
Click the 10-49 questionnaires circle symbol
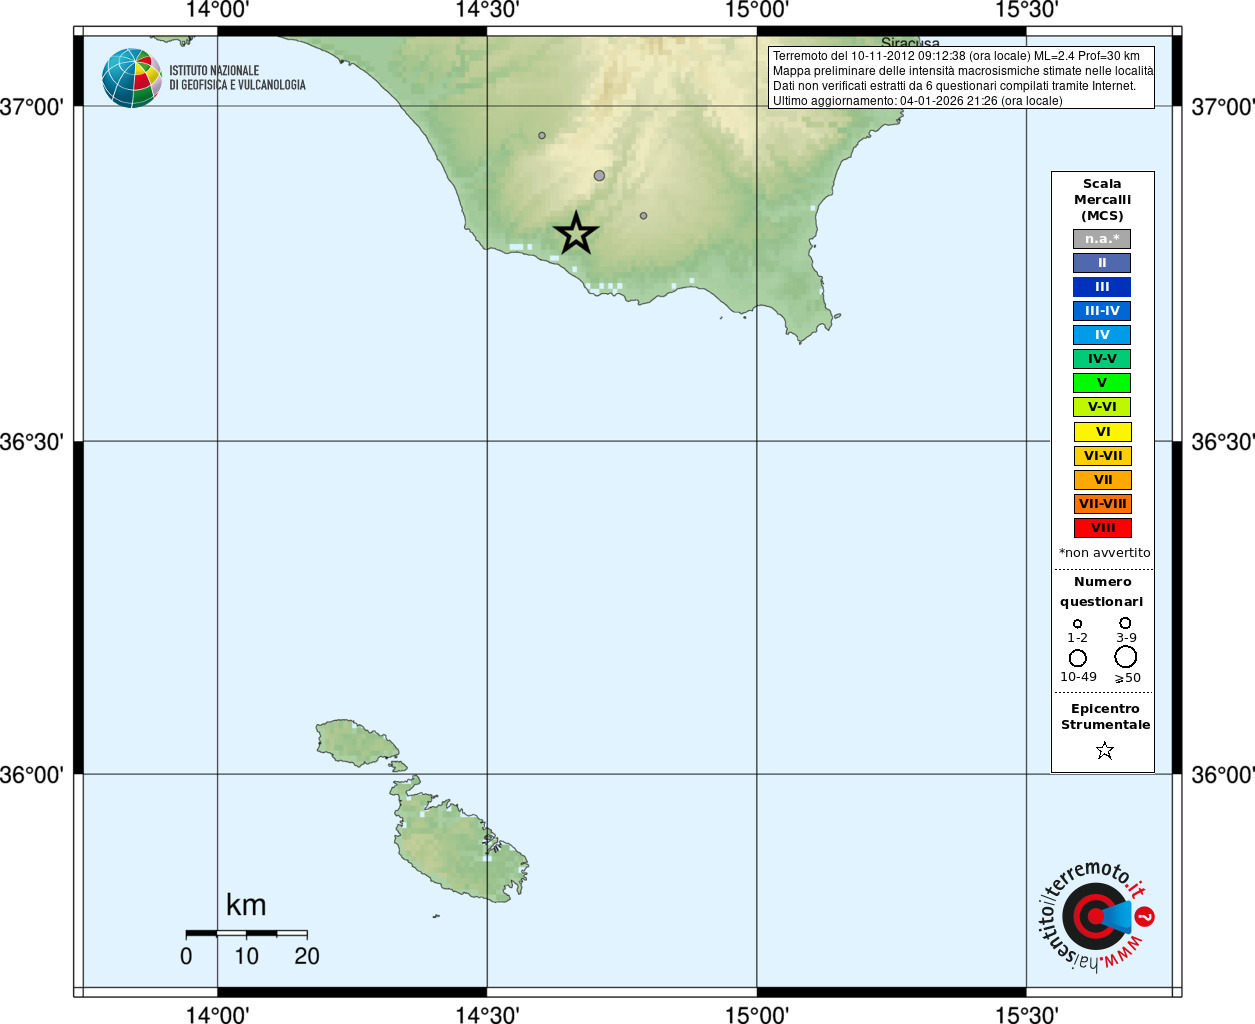pos(1078,658)
